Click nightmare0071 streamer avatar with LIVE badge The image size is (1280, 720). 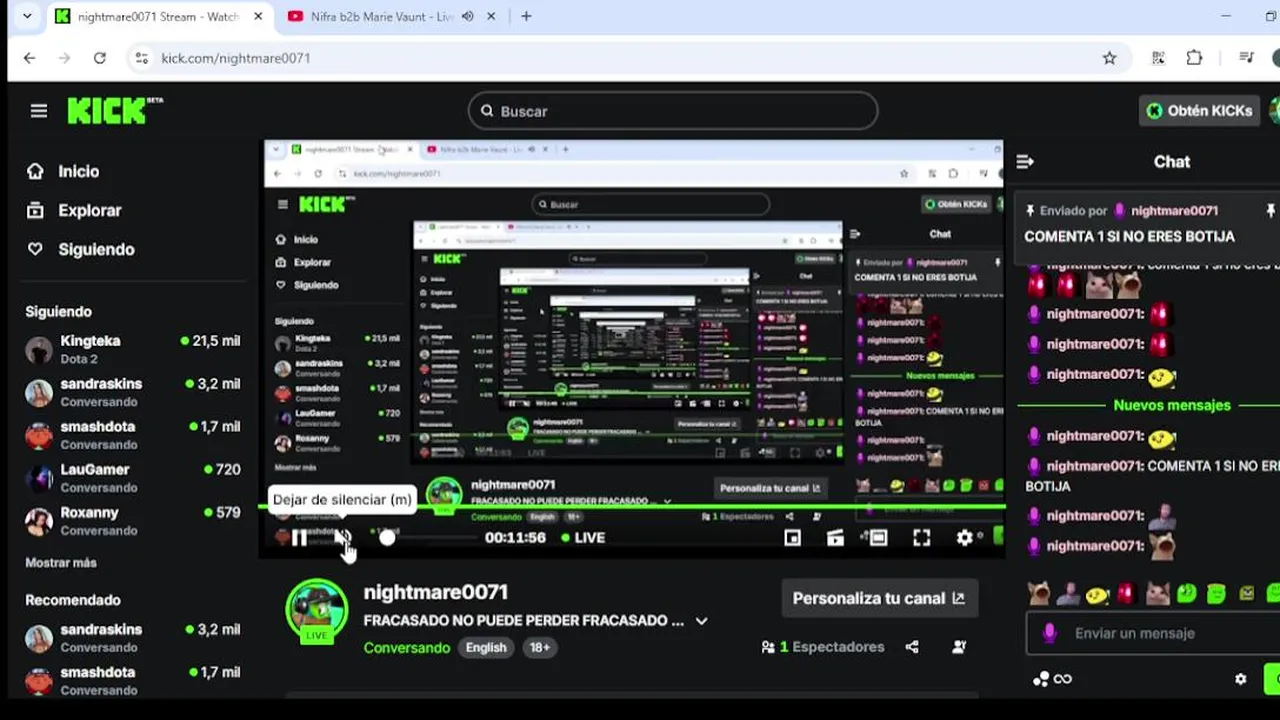(316, 610)
